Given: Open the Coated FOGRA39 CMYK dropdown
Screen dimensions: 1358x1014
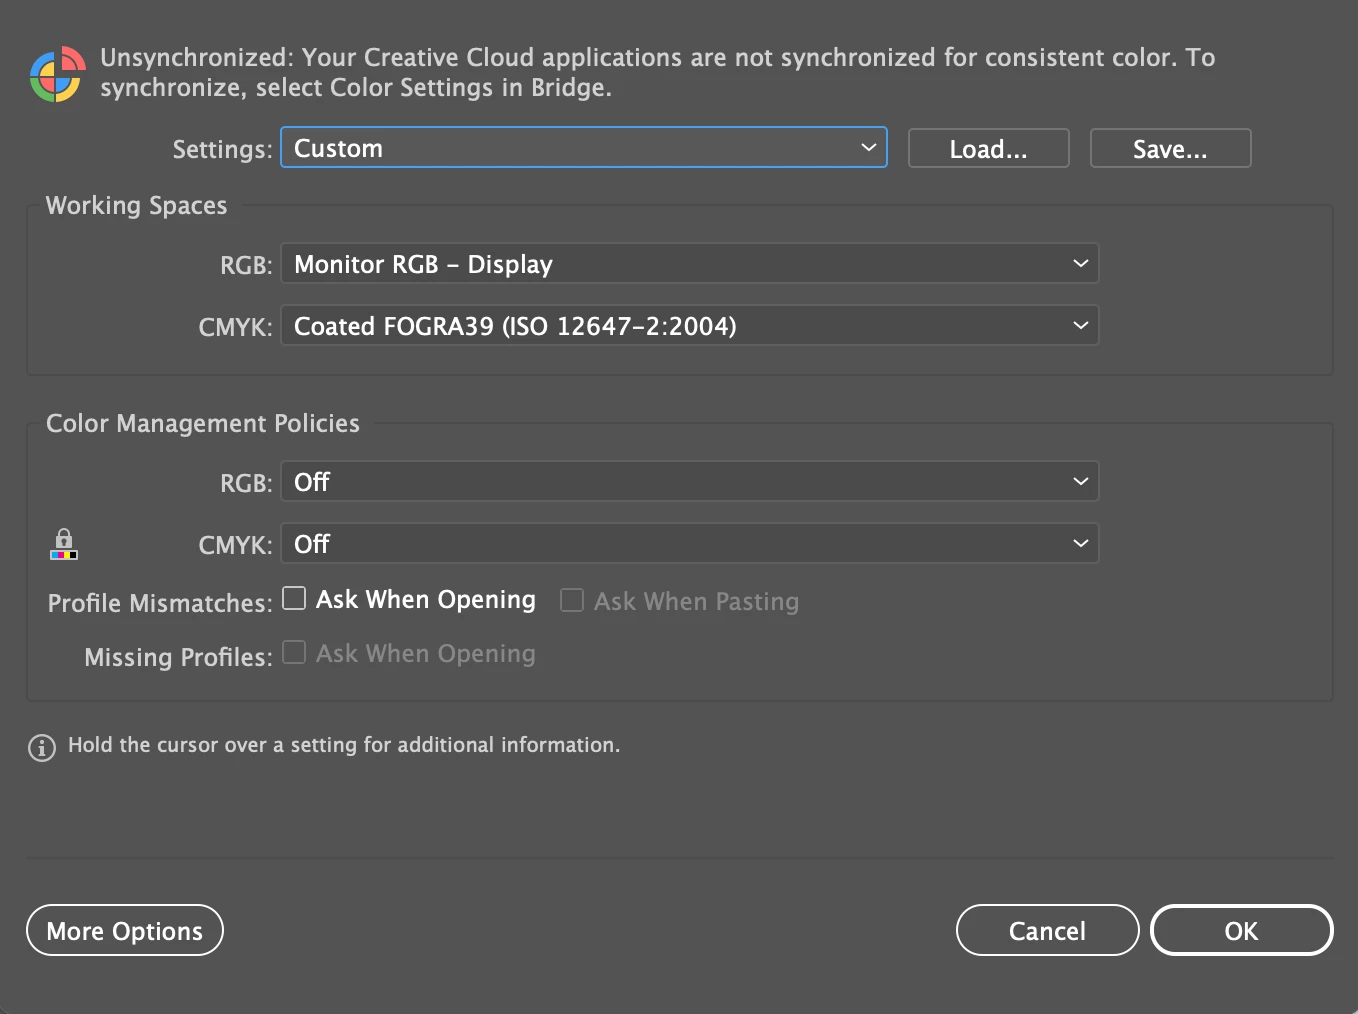Looking at the screenshot, I should click(690, 326).
